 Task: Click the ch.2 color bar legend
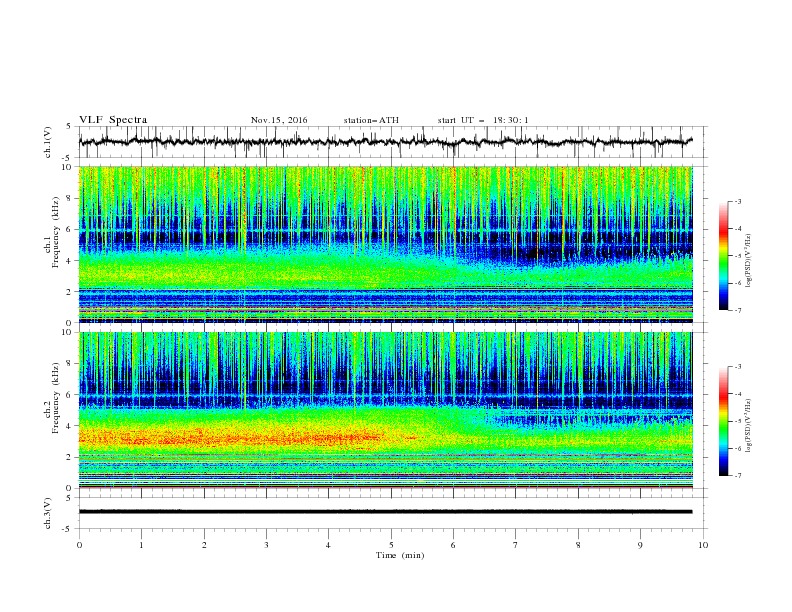pos(723,421)
